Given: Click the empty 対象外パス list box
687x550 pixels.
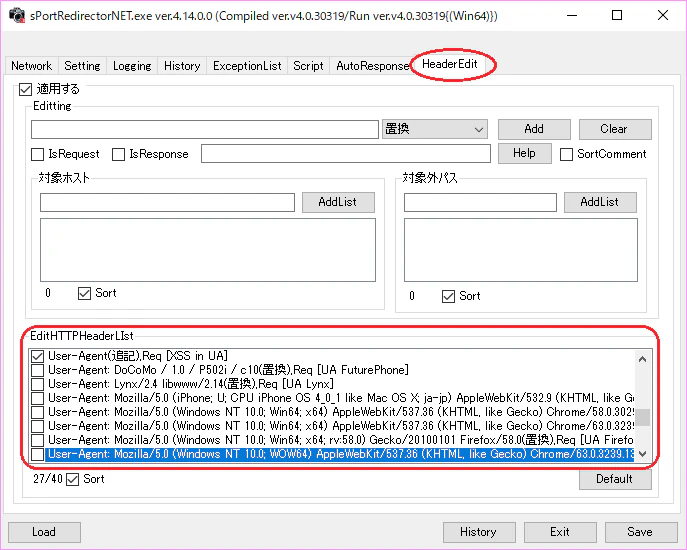Looking at the screenshot, I should pos(521,250).
